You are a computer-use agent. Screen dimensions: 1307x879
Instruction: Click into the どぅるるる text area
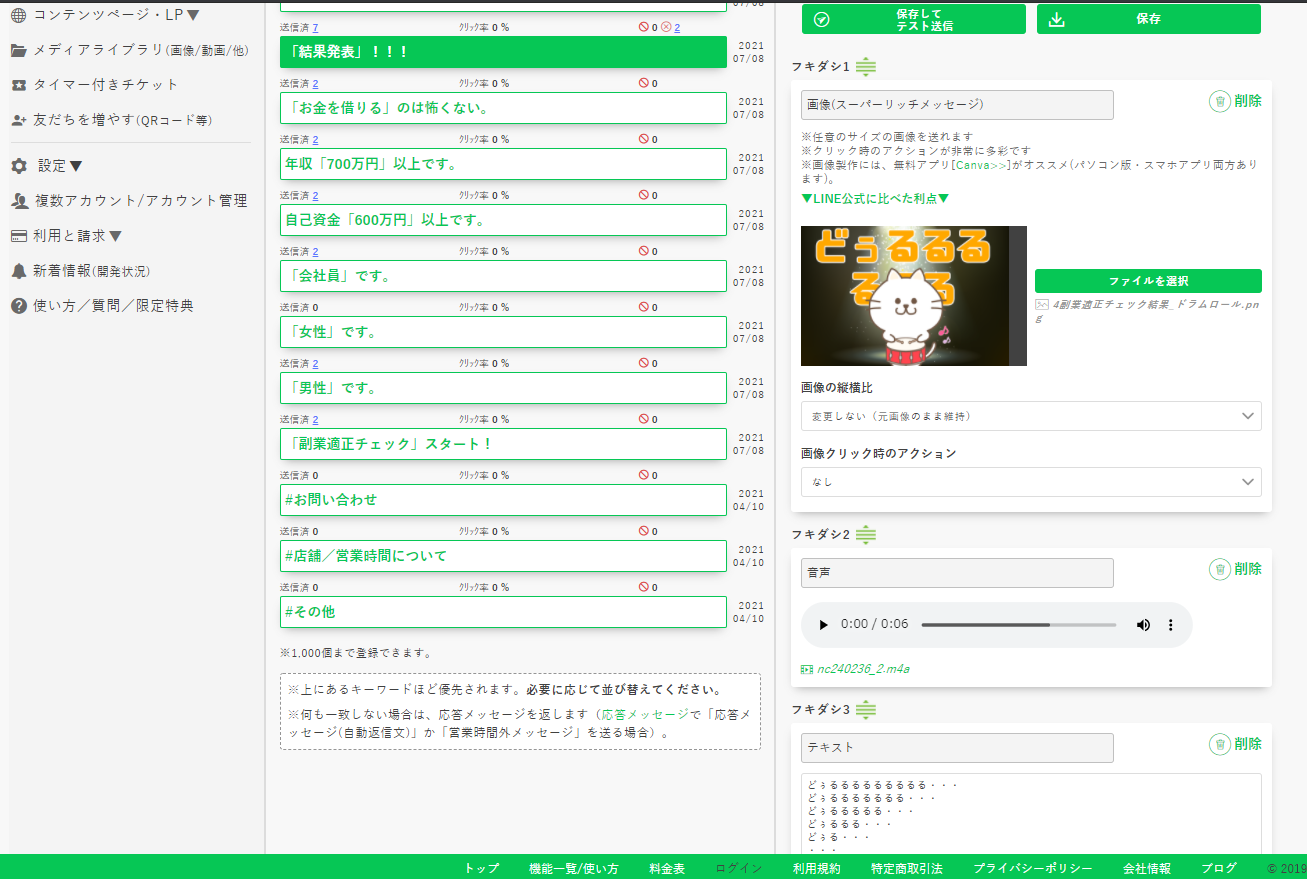[x=1031, y=813]
